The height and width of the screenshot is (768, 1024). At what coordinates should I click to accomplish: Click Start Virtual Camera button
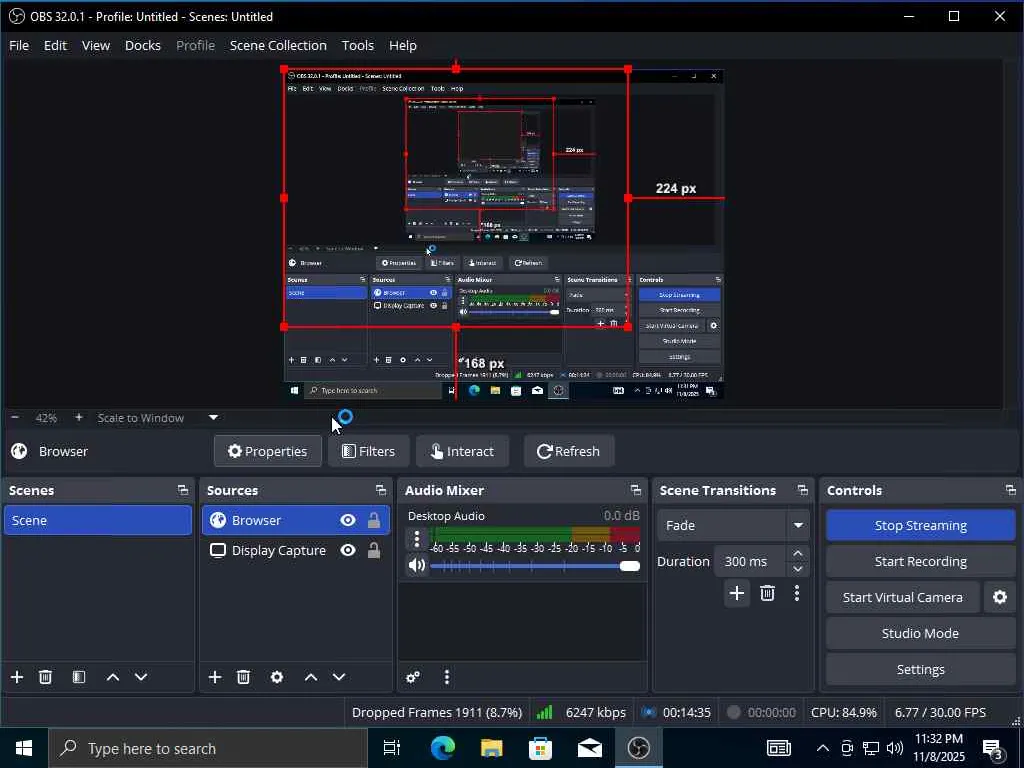(903, 598)
